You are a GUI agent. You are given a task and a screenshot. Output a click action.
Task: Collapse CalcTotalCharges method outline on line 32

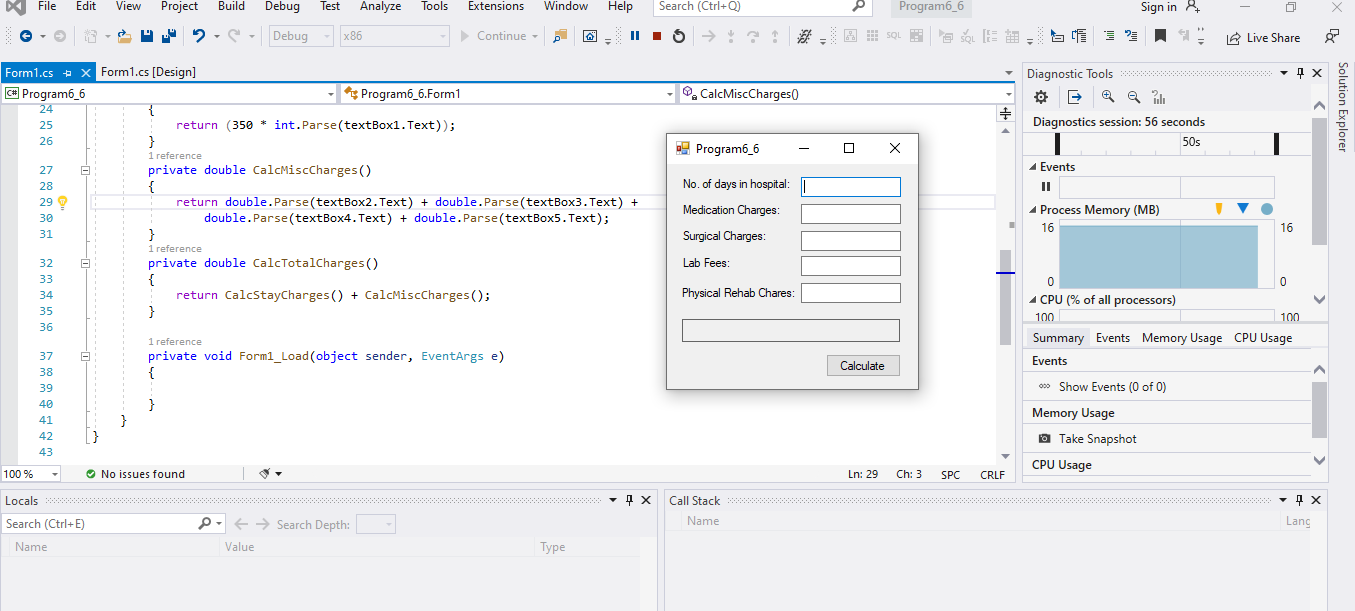click(x=85, y=263)
